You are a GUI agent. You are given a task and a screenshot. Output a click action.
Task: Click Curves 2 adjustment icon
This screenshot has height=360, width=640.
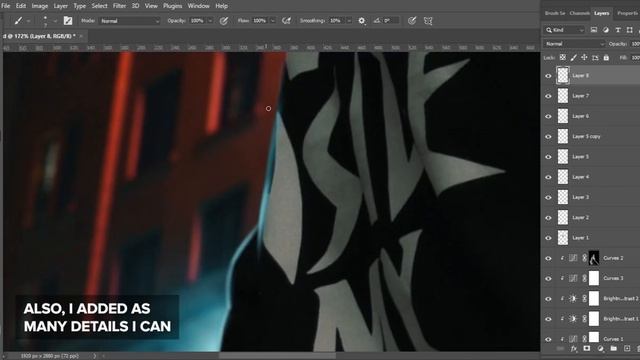(x=573, y=258)
